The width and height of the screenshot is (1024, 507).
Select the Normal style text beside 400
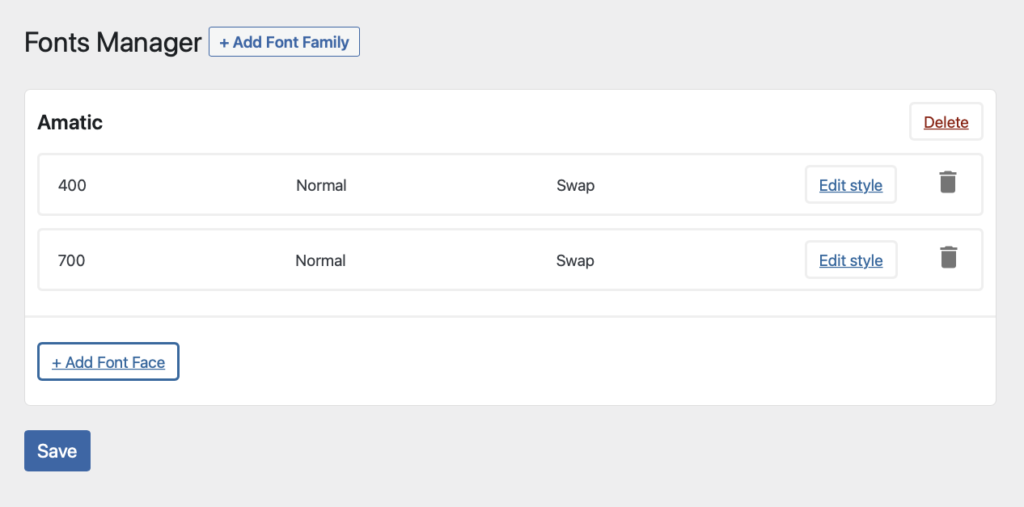321,186
